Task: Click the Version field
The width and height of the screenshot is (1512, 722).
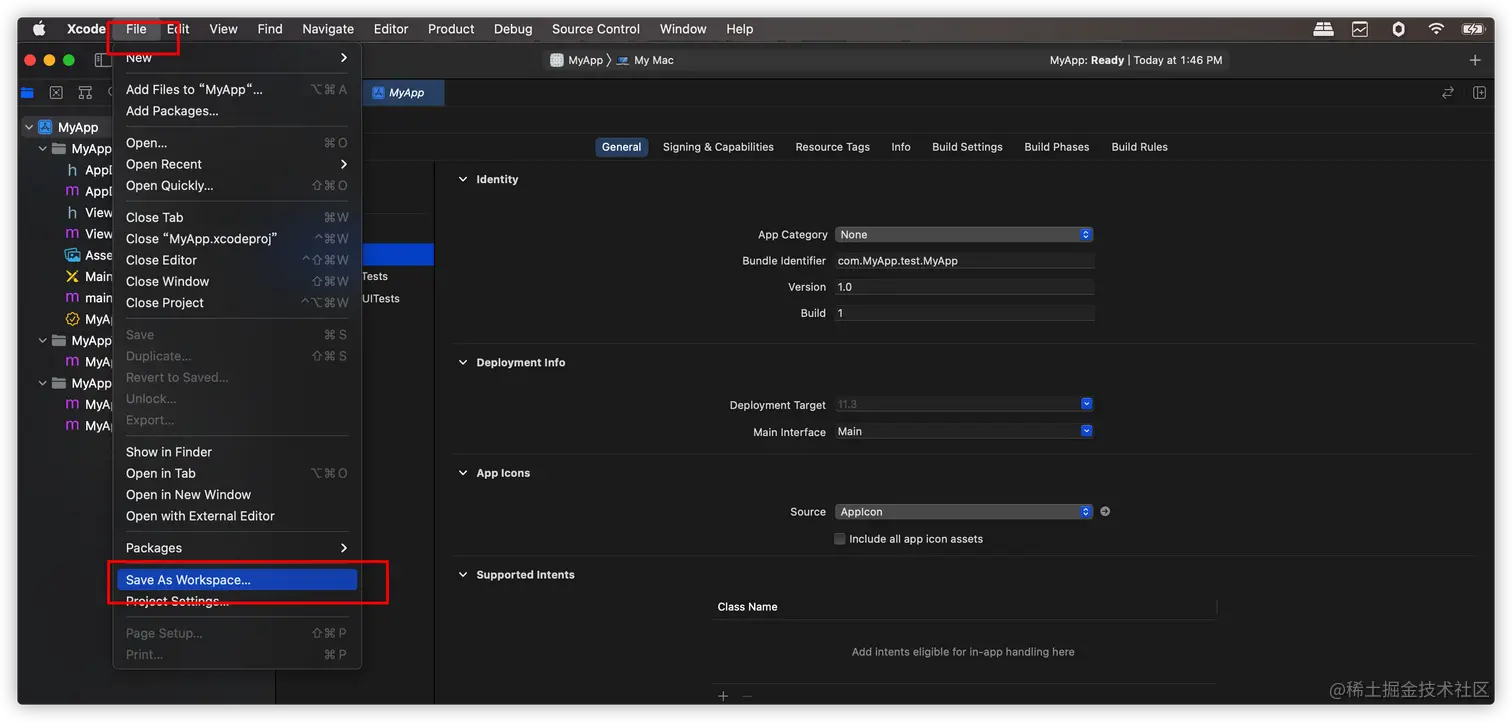Action: point(964,287)
